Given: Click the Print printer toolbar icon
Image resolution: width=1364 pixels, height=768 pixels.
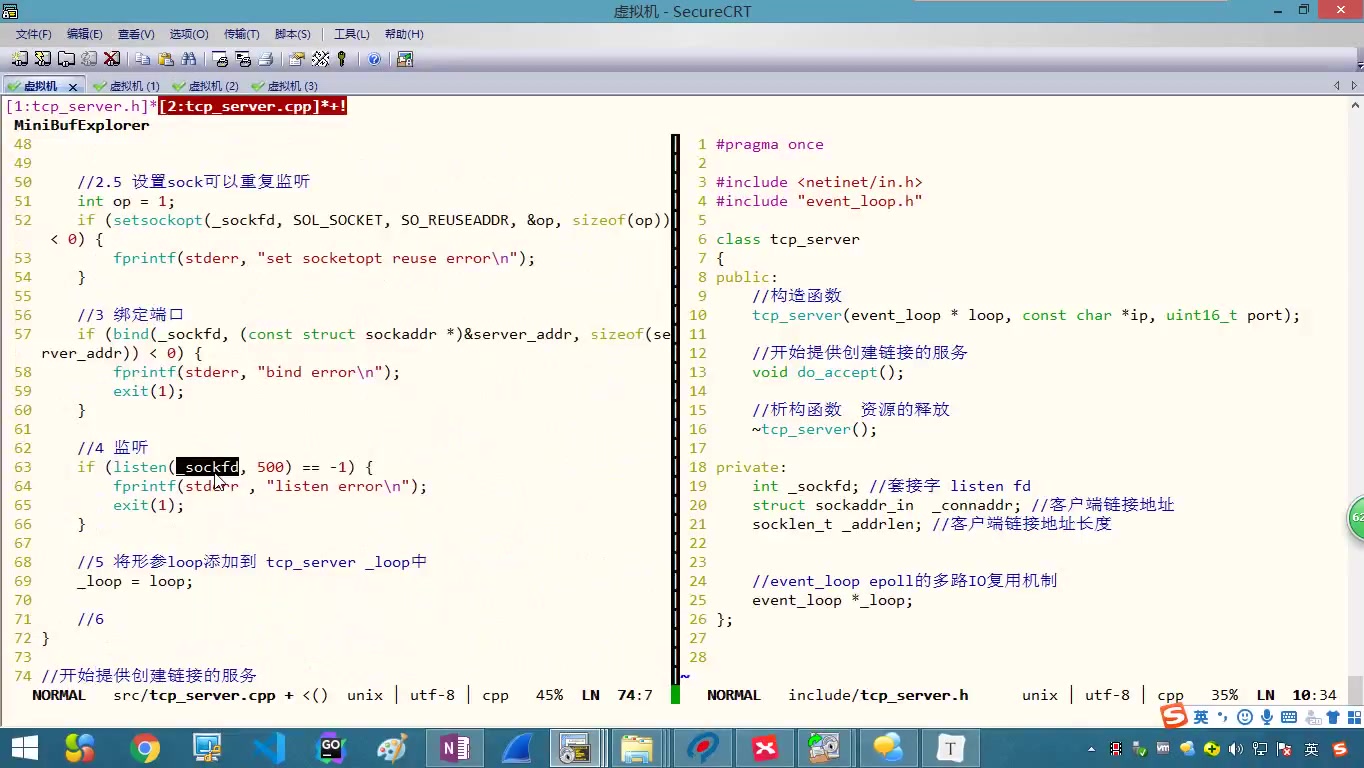Looking at the screenshot, I should click(x=265, y=59).
